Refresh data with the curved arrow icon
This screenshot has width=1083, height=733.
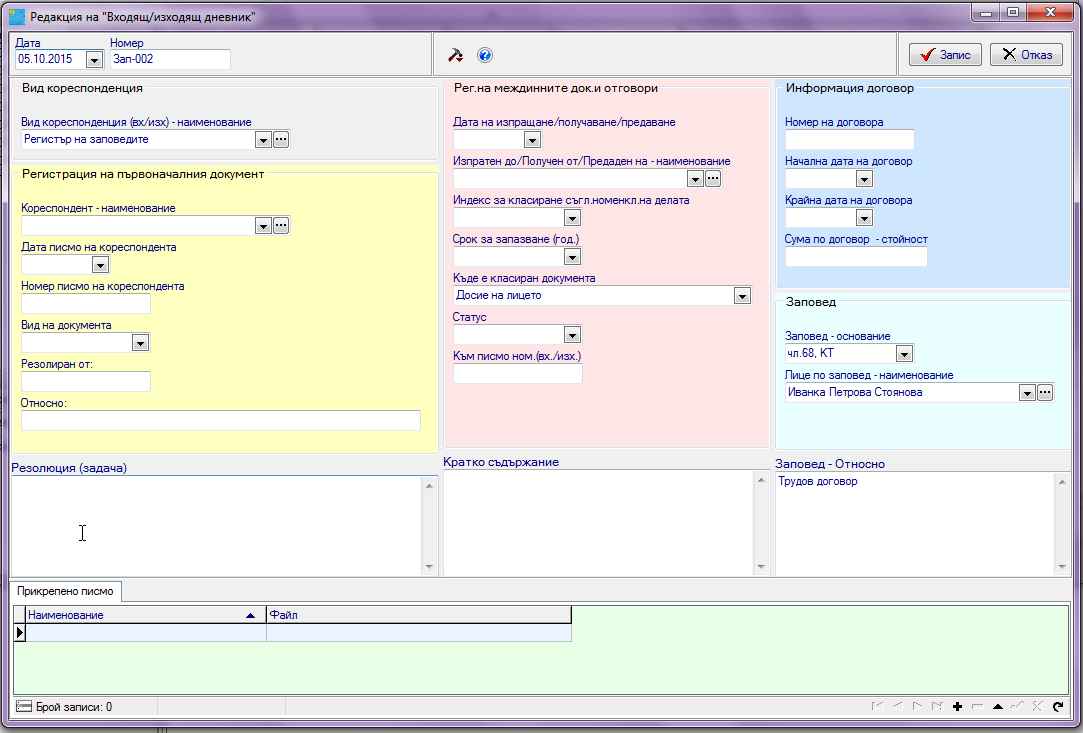tap(1057, 706)
